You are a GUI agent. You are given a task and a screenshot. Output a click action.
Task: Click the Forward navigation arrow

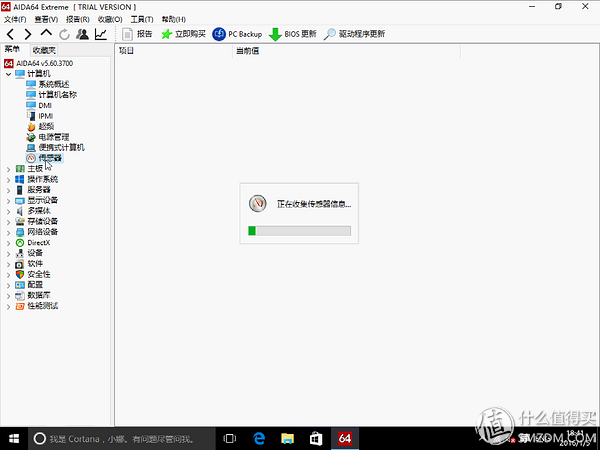(28, 34)
